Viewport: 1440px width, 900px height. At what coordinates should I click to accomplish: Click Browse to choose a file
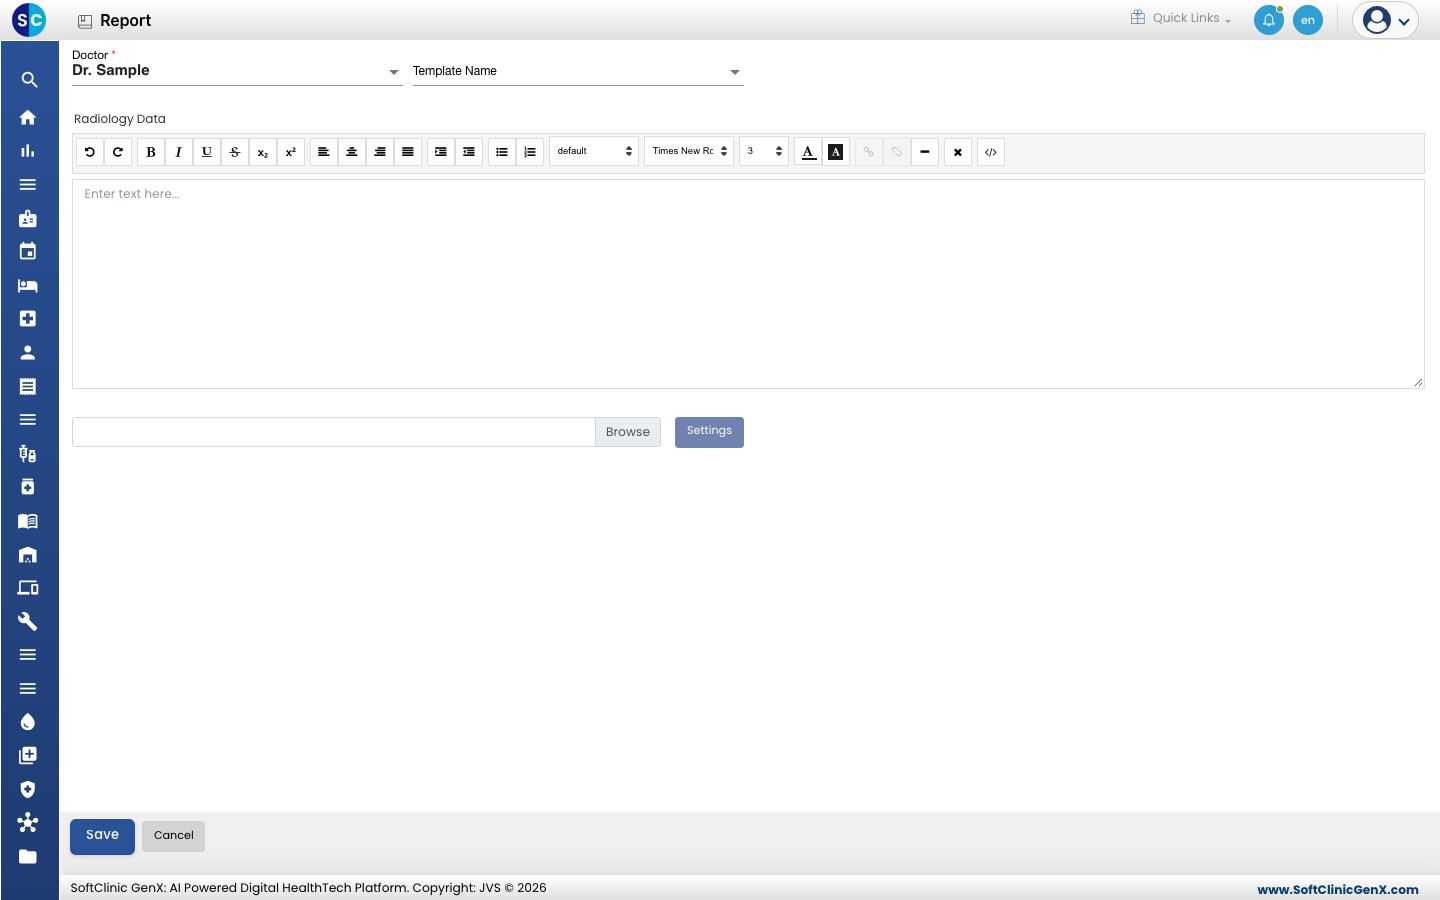[x=628, y=432]
